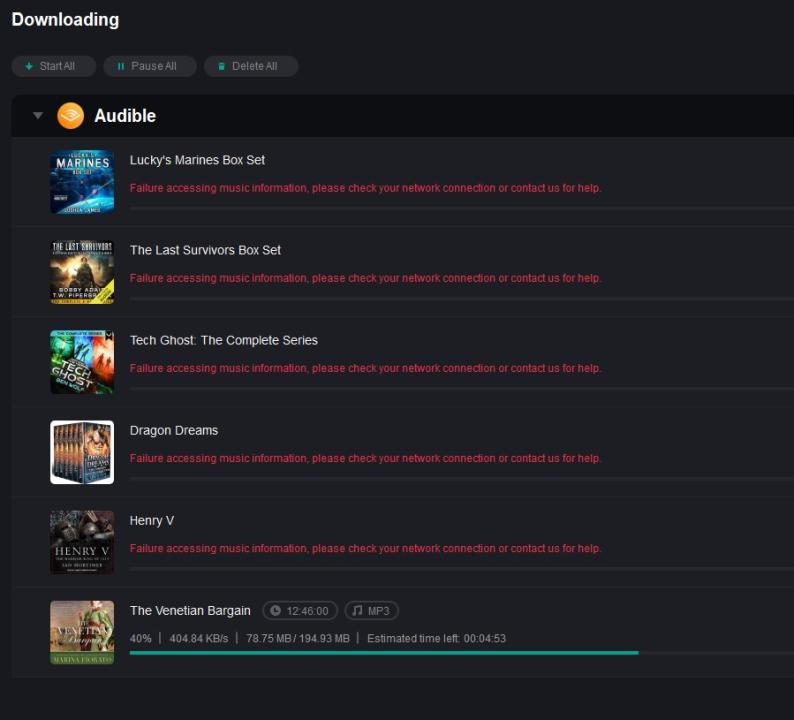The image size is (794, 720).
Task: Open The Venetian Bargain cover thumbnail
Action: (x=82, y=632)
